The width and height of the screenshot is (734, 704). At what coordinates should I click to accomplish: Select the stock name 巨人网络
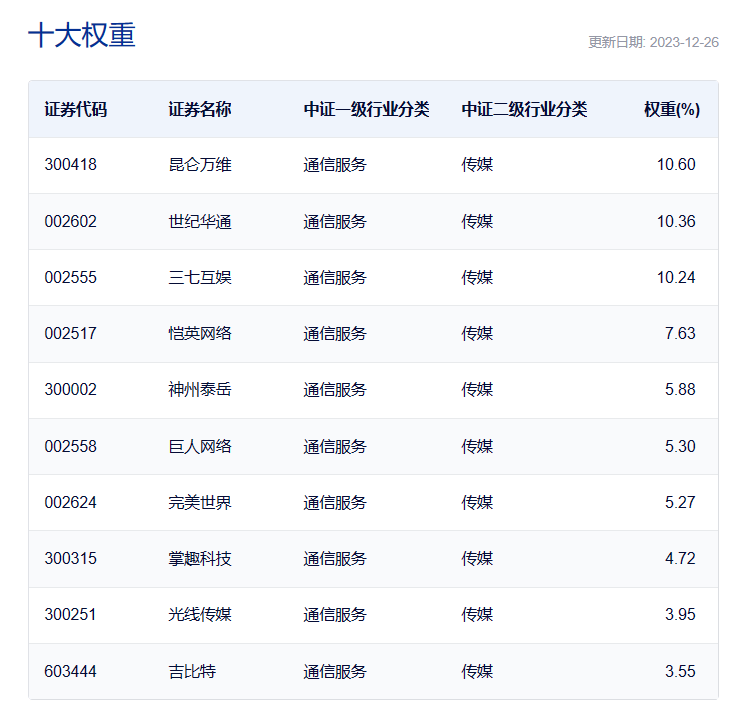point(200,447)
